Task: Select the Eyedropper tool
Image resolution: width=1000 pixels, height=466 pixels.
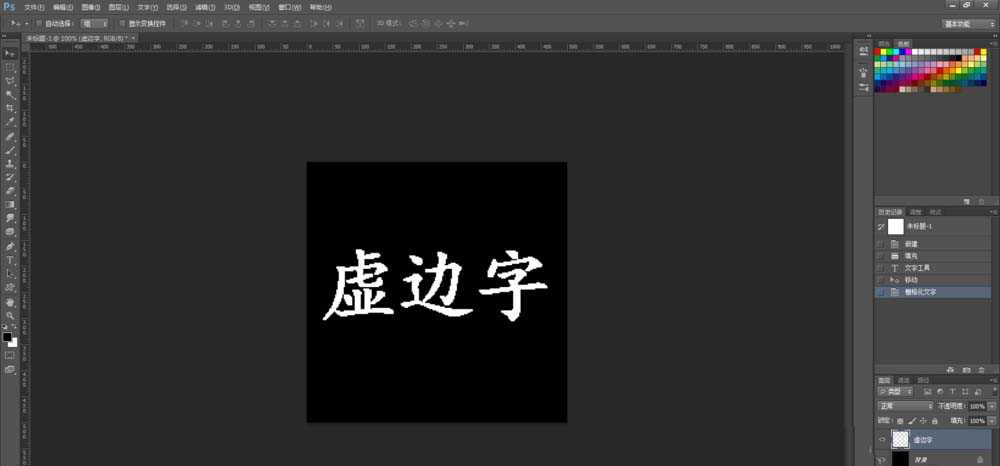Action: pyautogui.click(x=10, y=122)
